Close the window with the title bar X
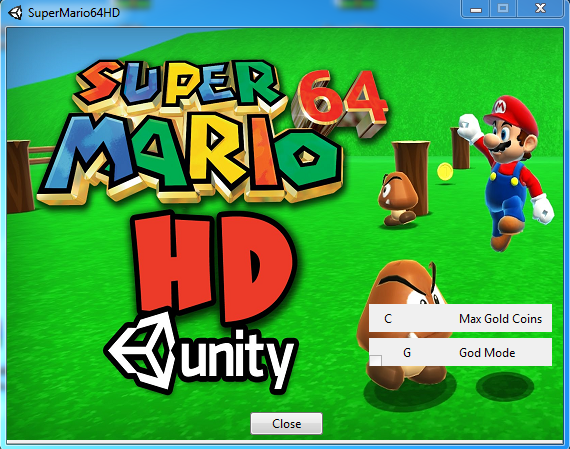The image size is (570, 449). [x=541, y=8]
